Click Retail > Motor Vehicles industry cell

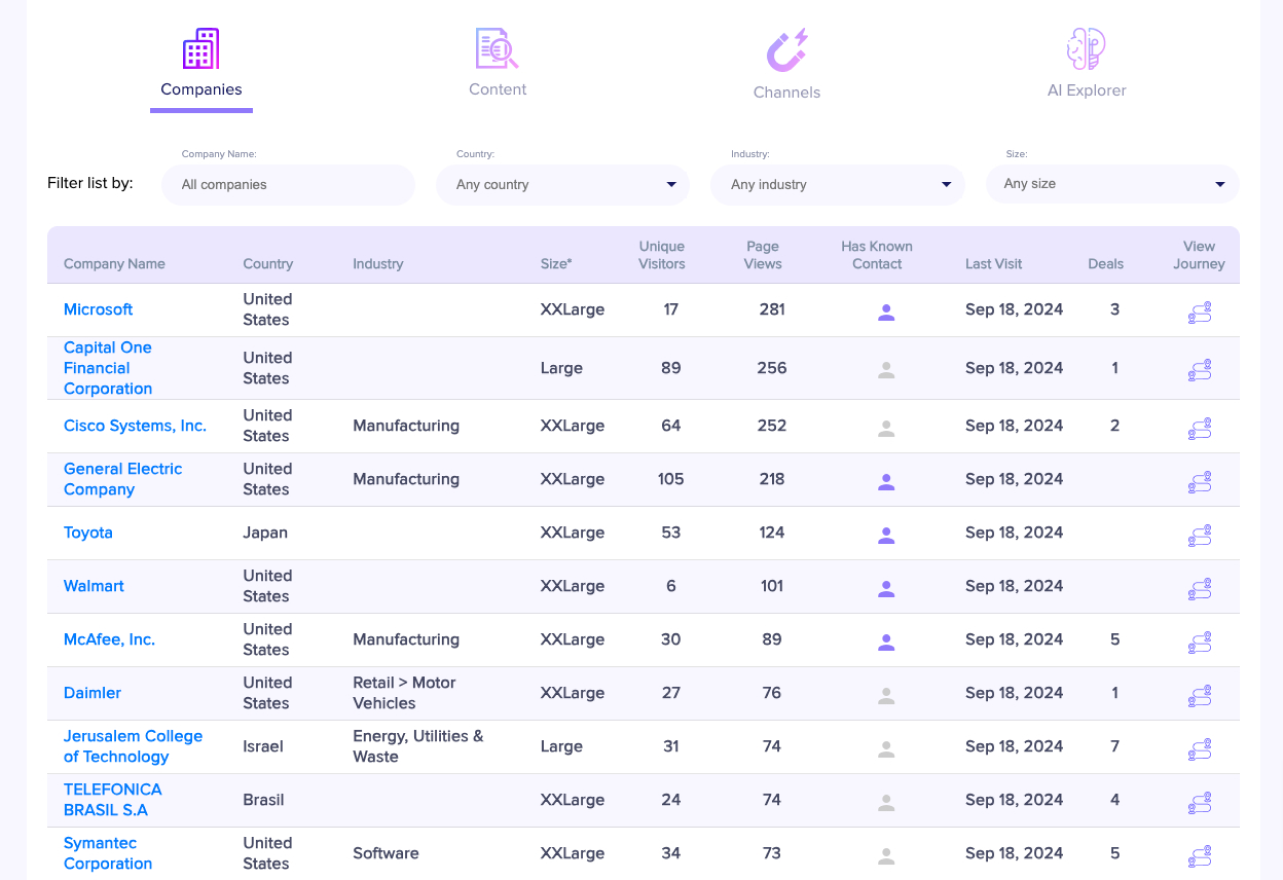[404, 693]
